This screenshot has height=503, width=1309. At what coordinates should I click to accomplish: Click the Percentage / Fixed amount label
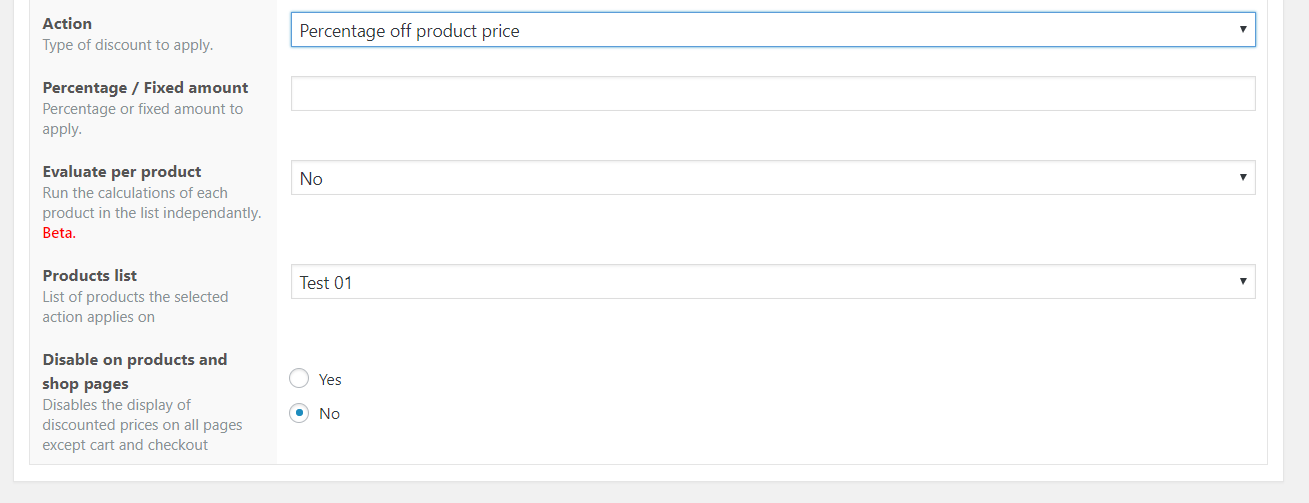pyautogui.click(x=145, y=88)
